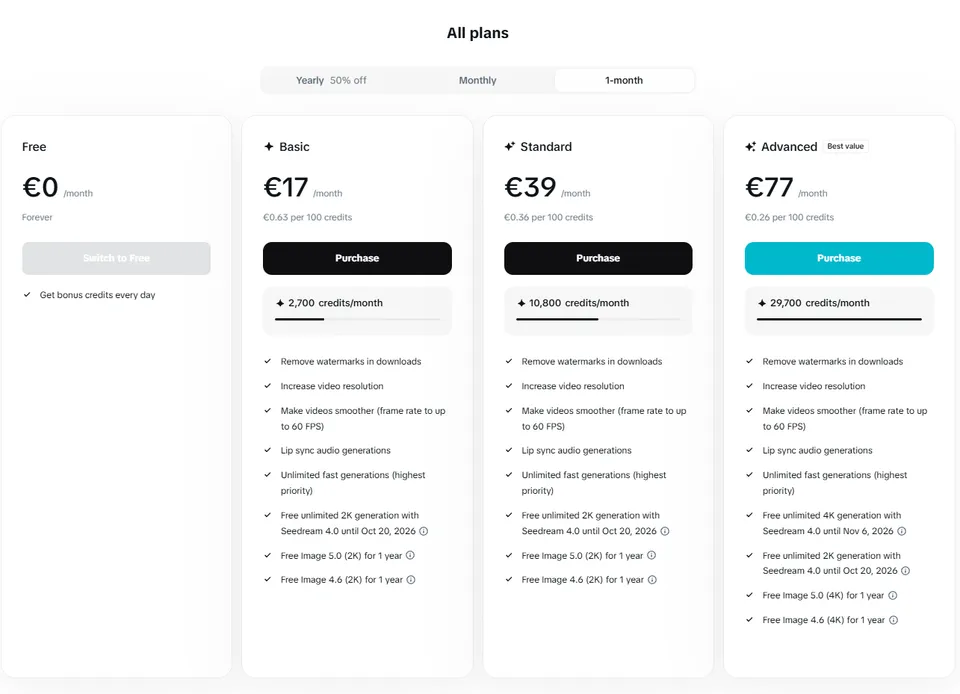960x694 pixels.
Task: Click the Switch to Free button
Action: [x=116, y=258]
